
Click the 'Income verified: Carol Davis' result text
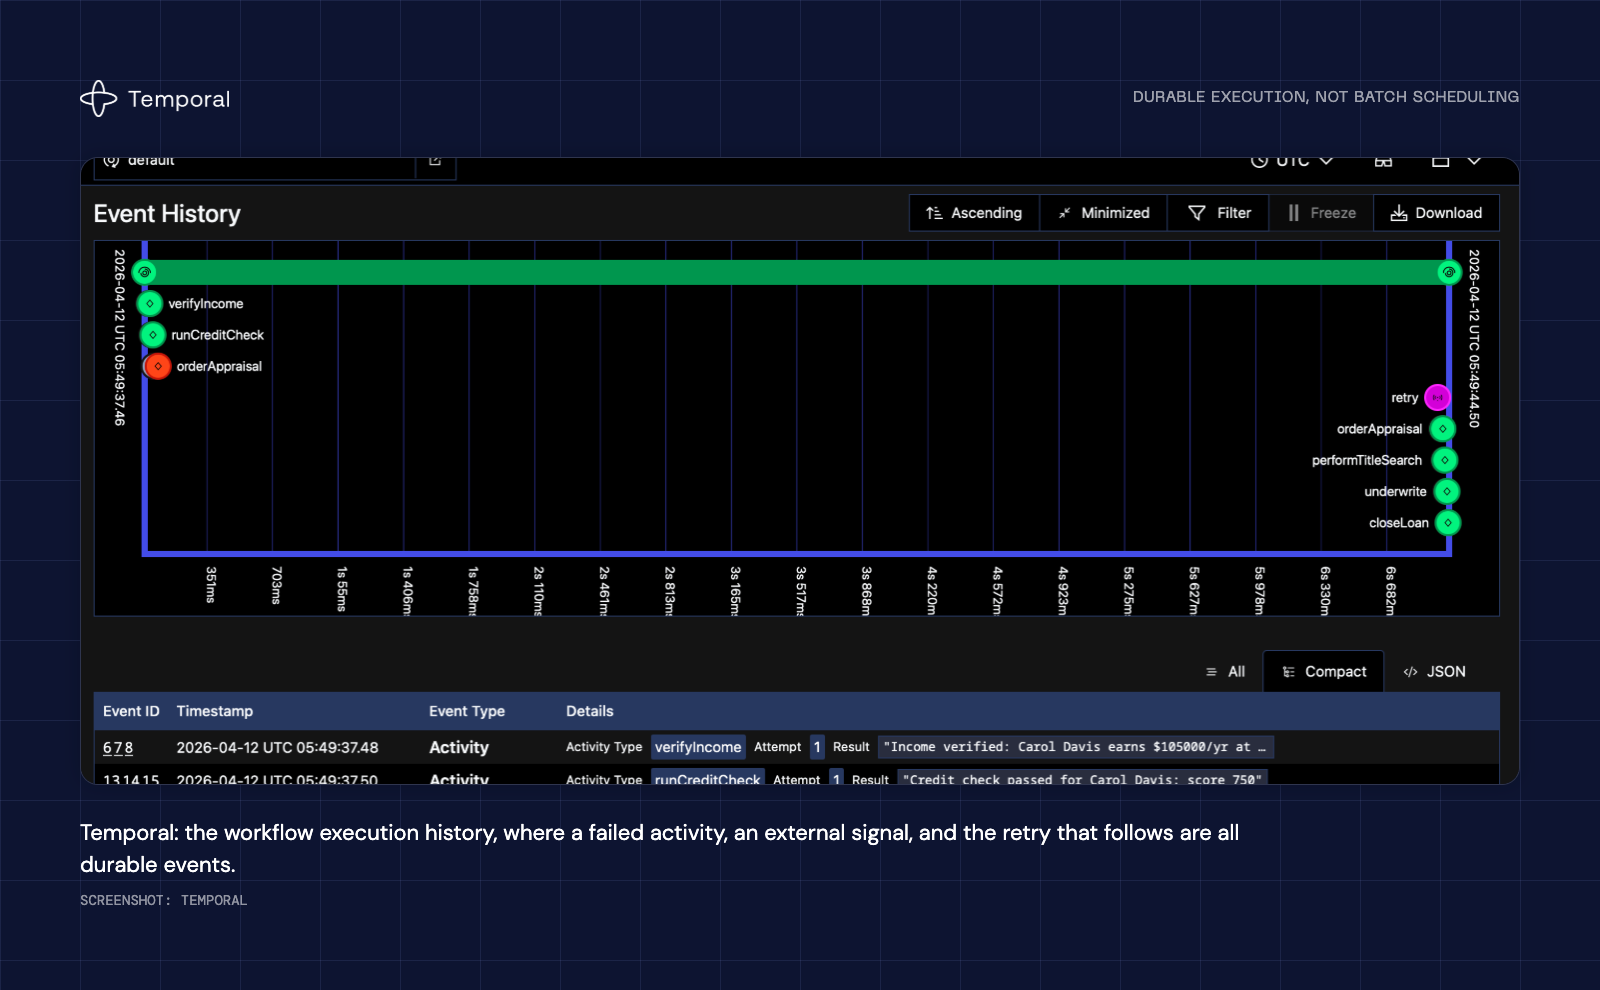1077,747
